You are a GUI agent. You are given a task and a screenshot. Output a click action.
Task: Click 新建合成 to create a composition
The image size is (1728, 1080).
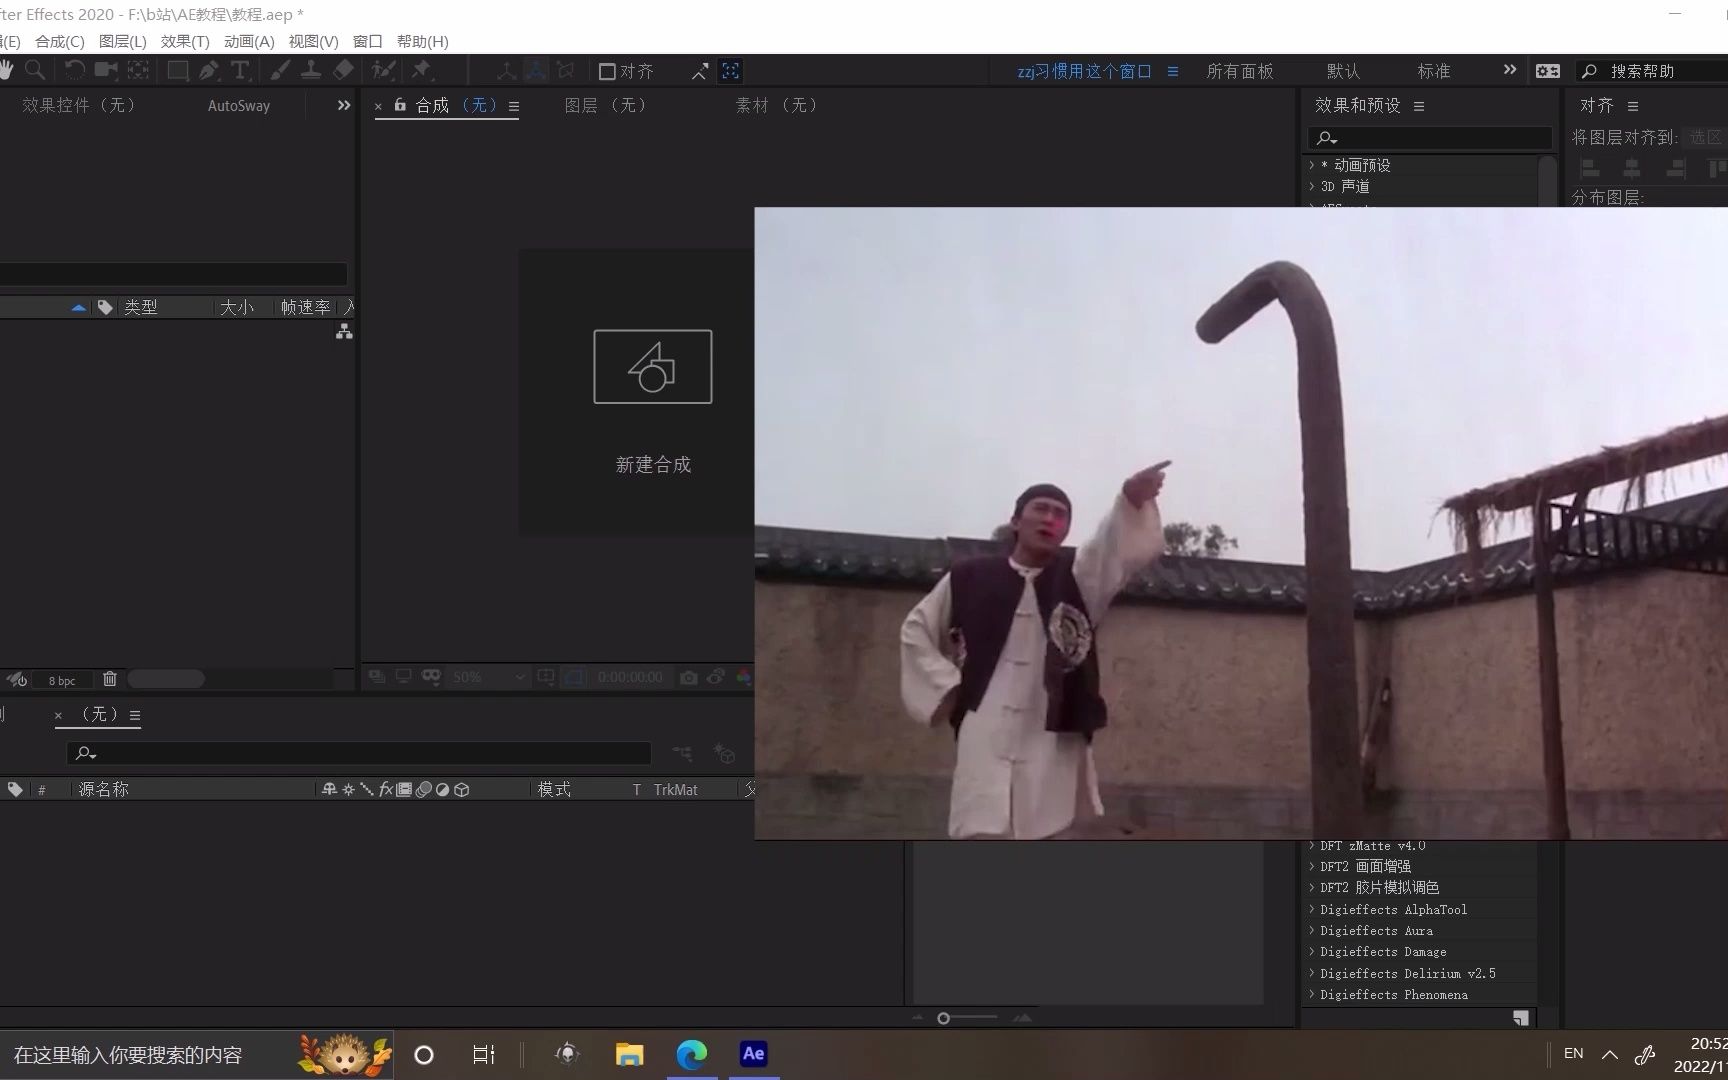(x=653, y=465)
